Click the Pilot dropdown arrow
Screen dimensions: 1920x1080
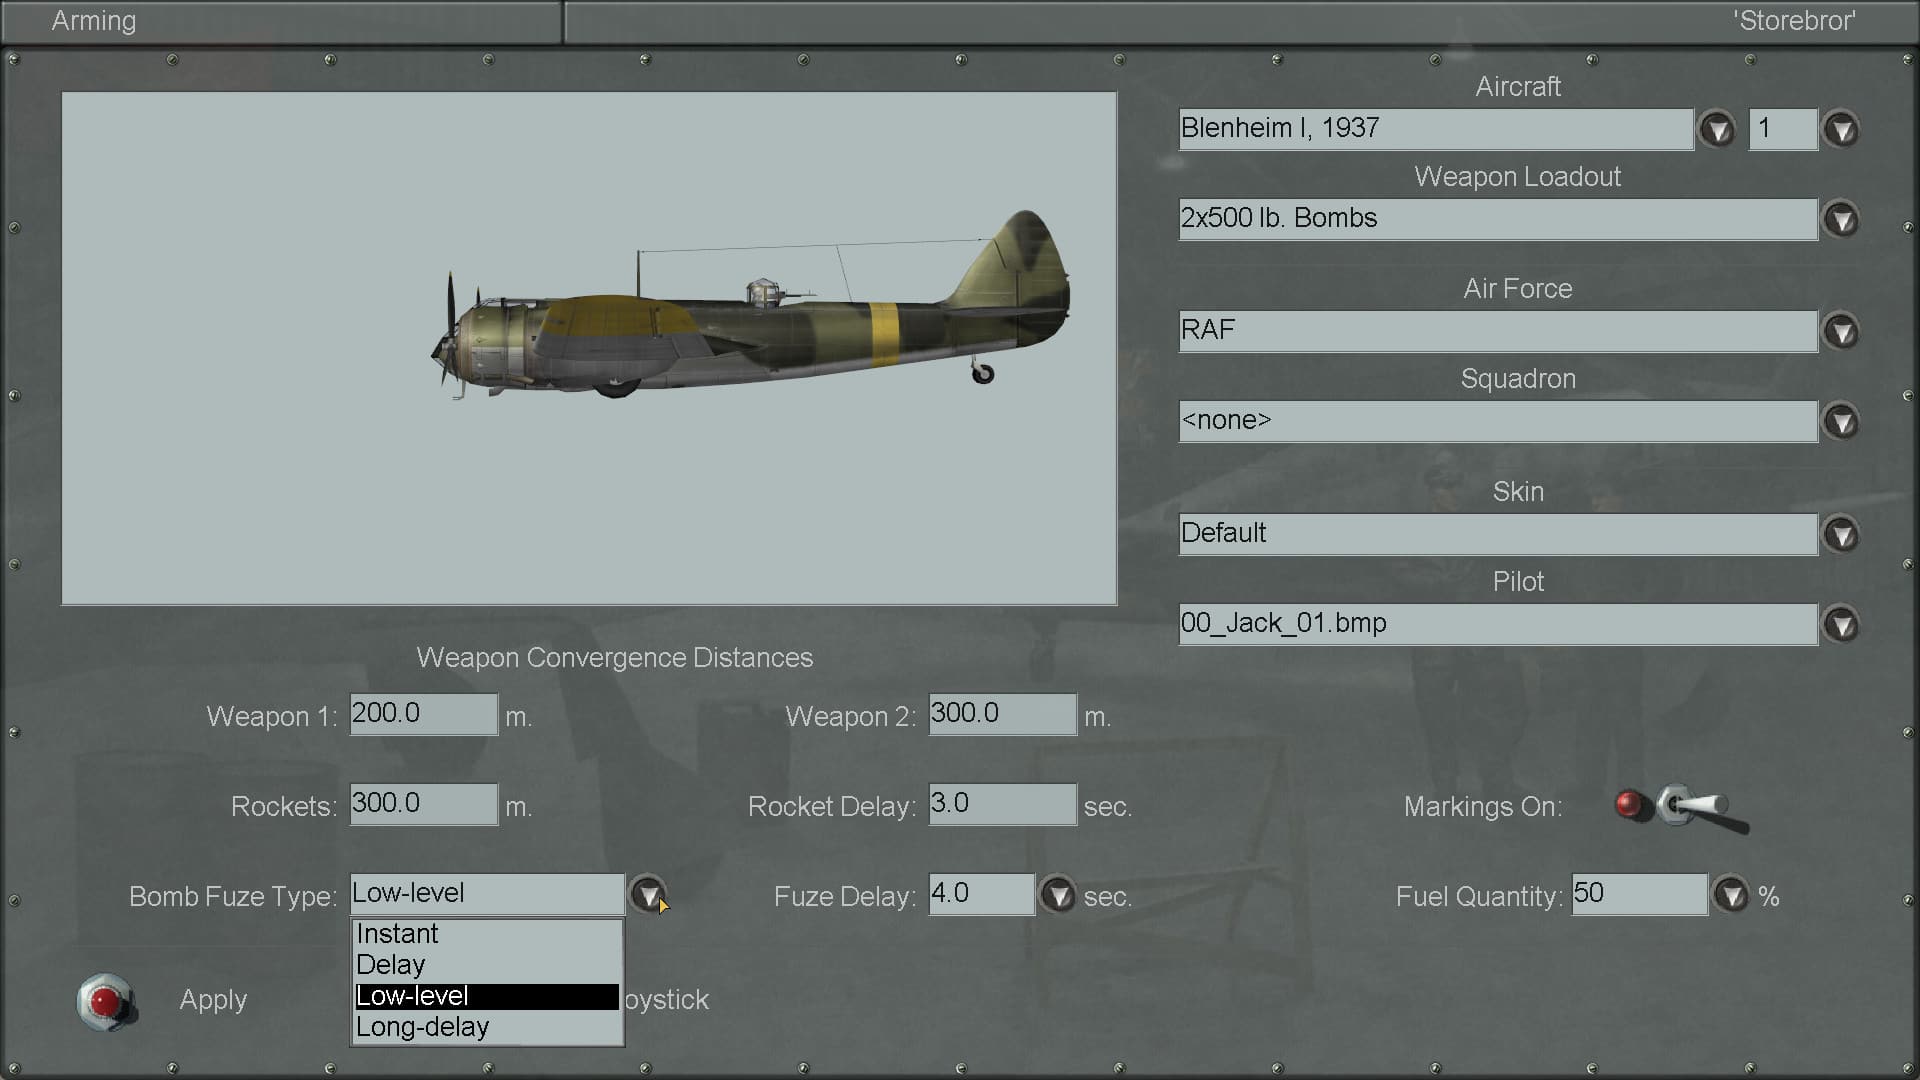point(1841,625)
